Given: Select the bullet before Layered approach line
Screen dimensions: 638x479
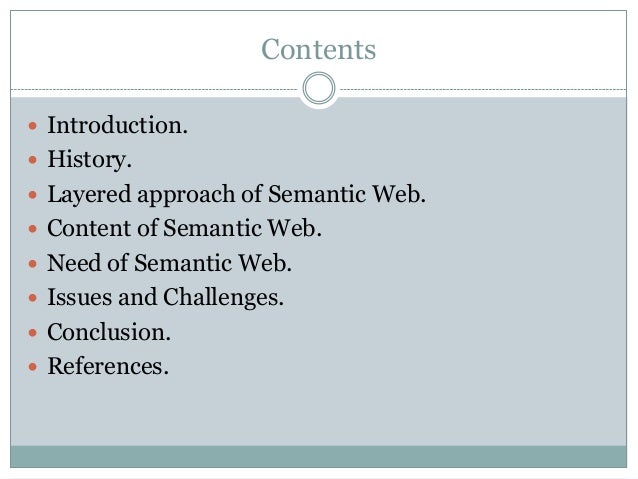Looking at the screenshot, I should (x=32, y=196).
